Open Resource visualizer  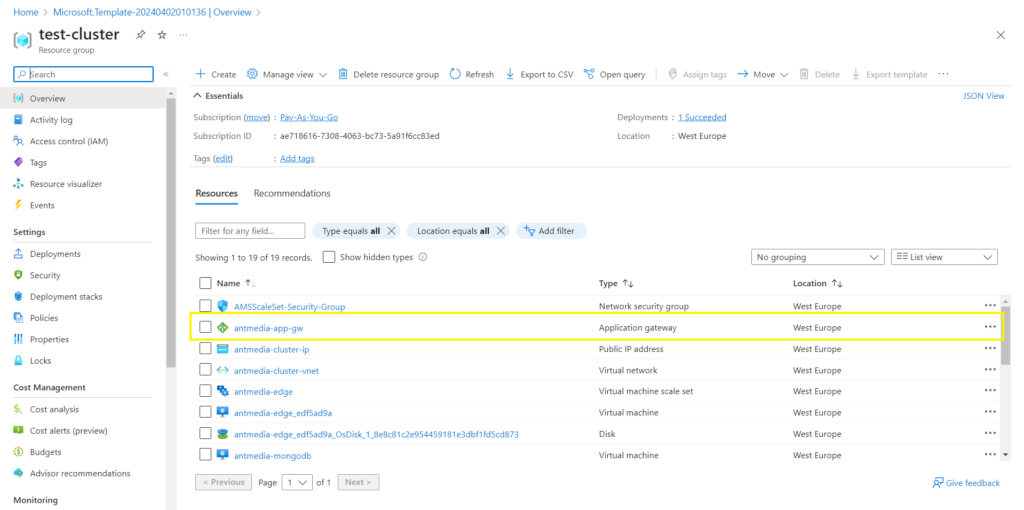click(65, 184)
